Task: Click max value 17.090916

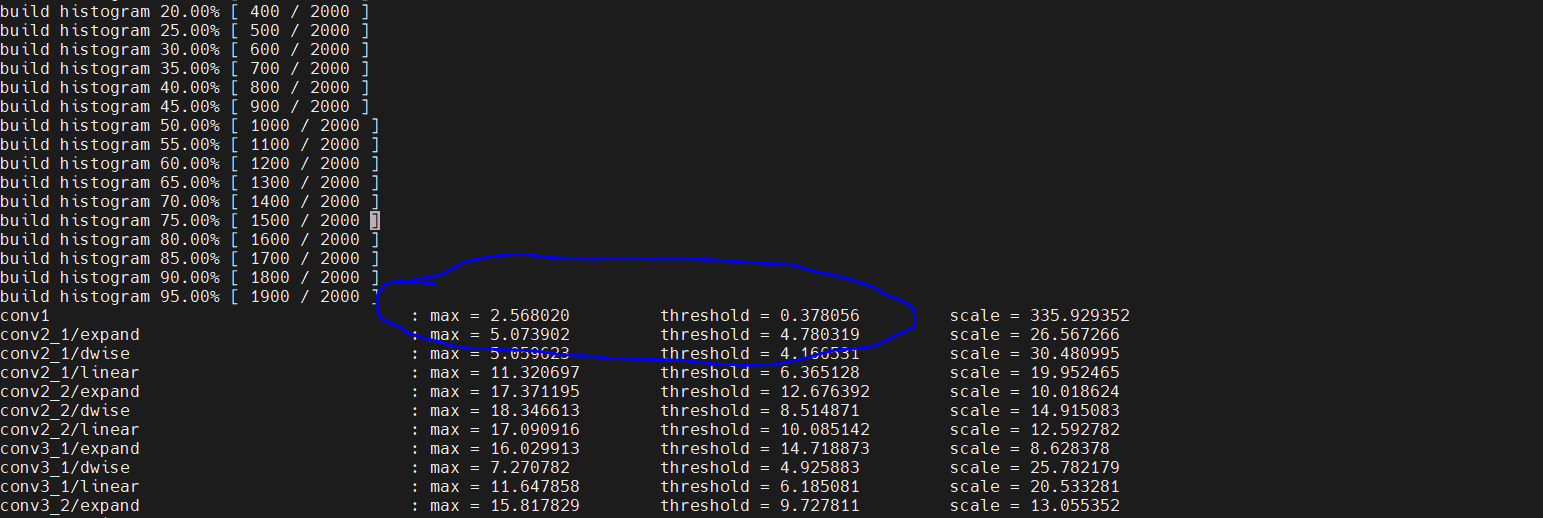Action: tap(535, 429)
